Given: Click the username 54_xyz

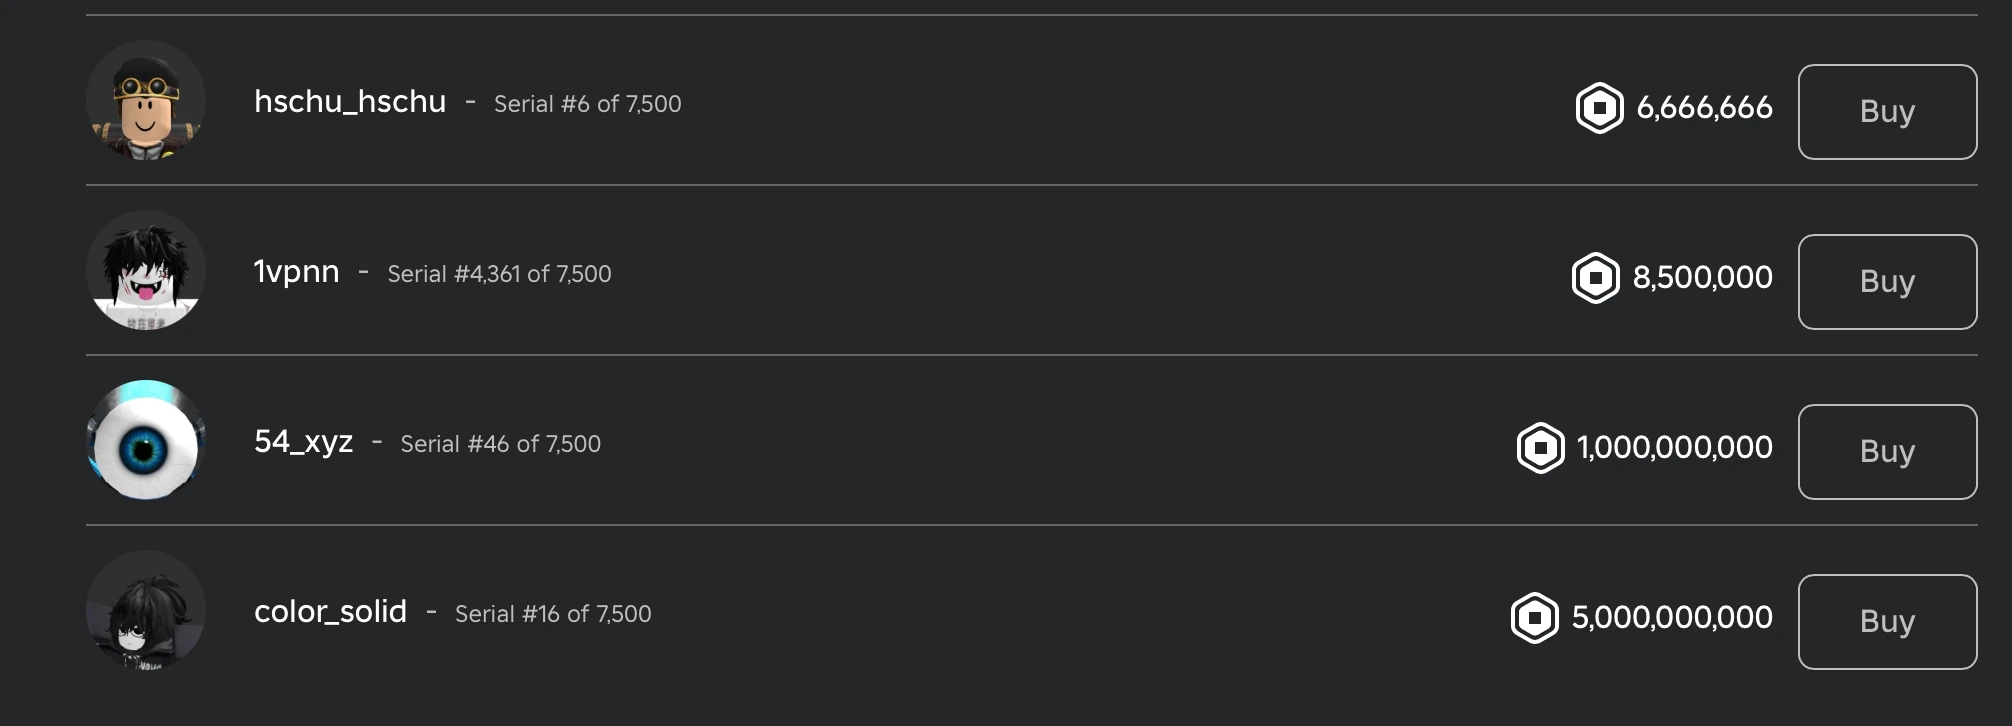Looking at the screenshot, I should (x=304, y=441).
